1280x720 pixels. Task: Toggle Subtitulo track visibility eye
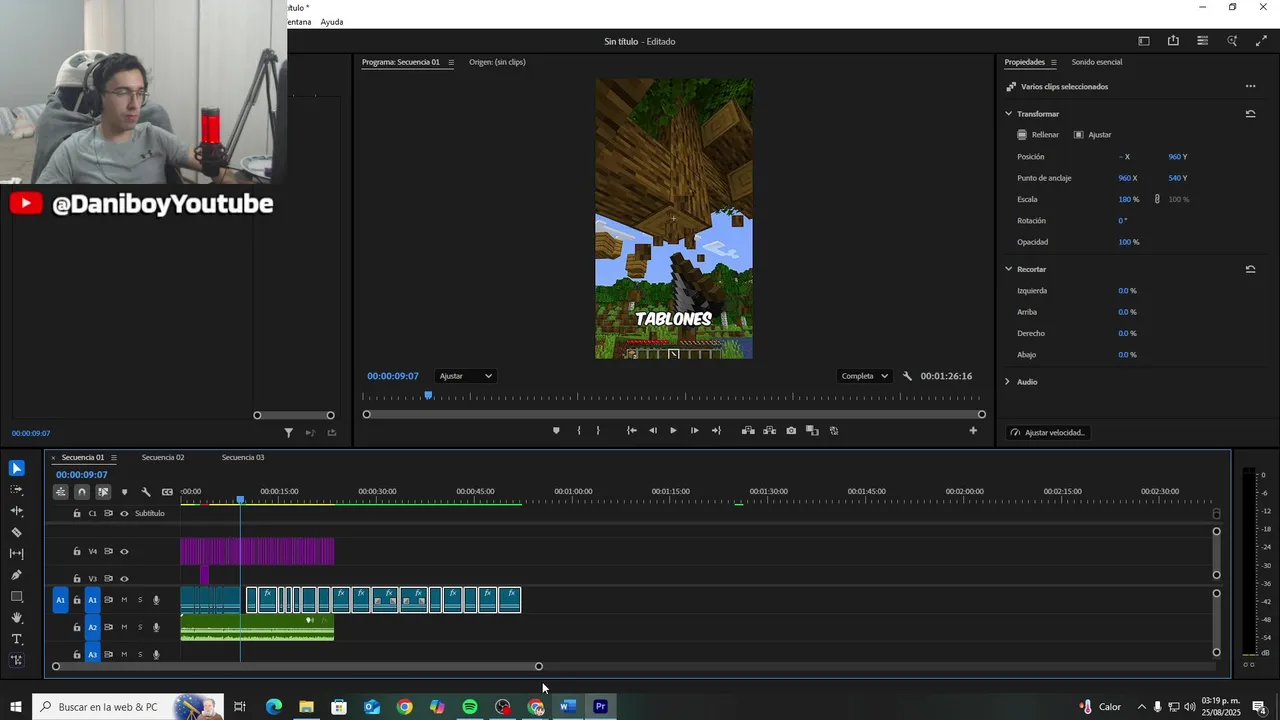pos(124,514)
